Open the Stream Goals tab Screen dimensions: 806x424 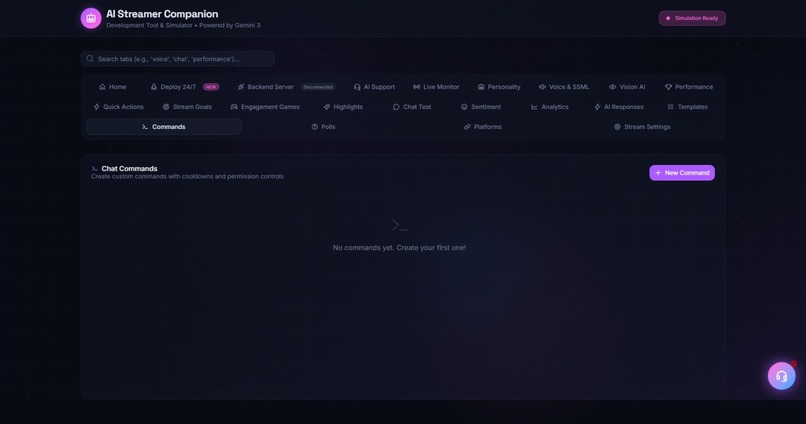[187, 107]
